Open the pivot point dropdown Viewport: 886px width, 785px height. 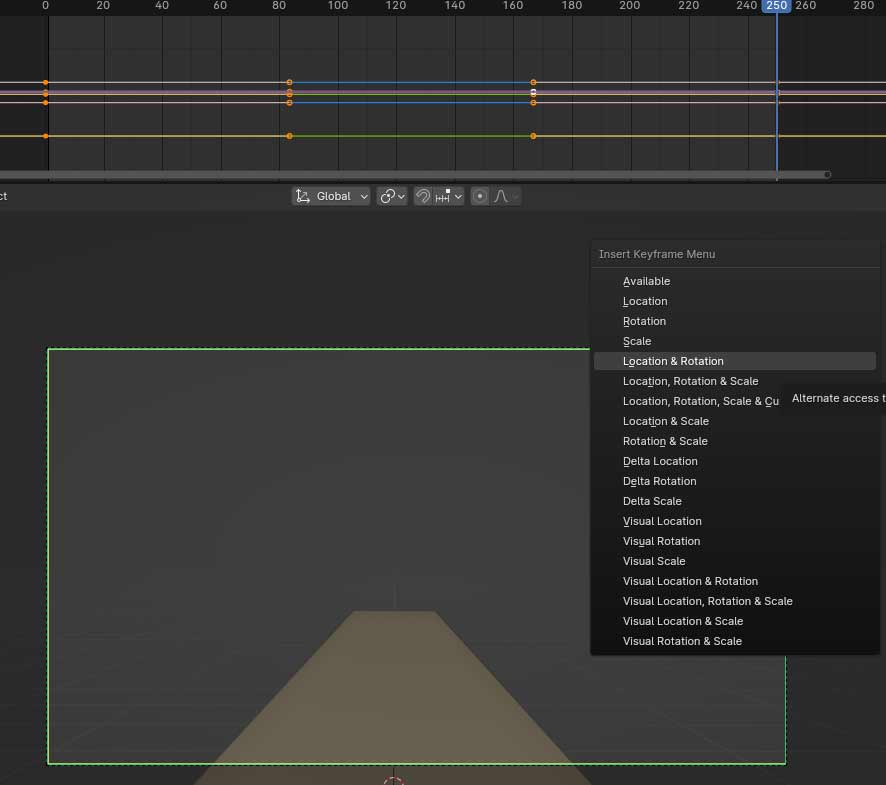pos(392,196)
